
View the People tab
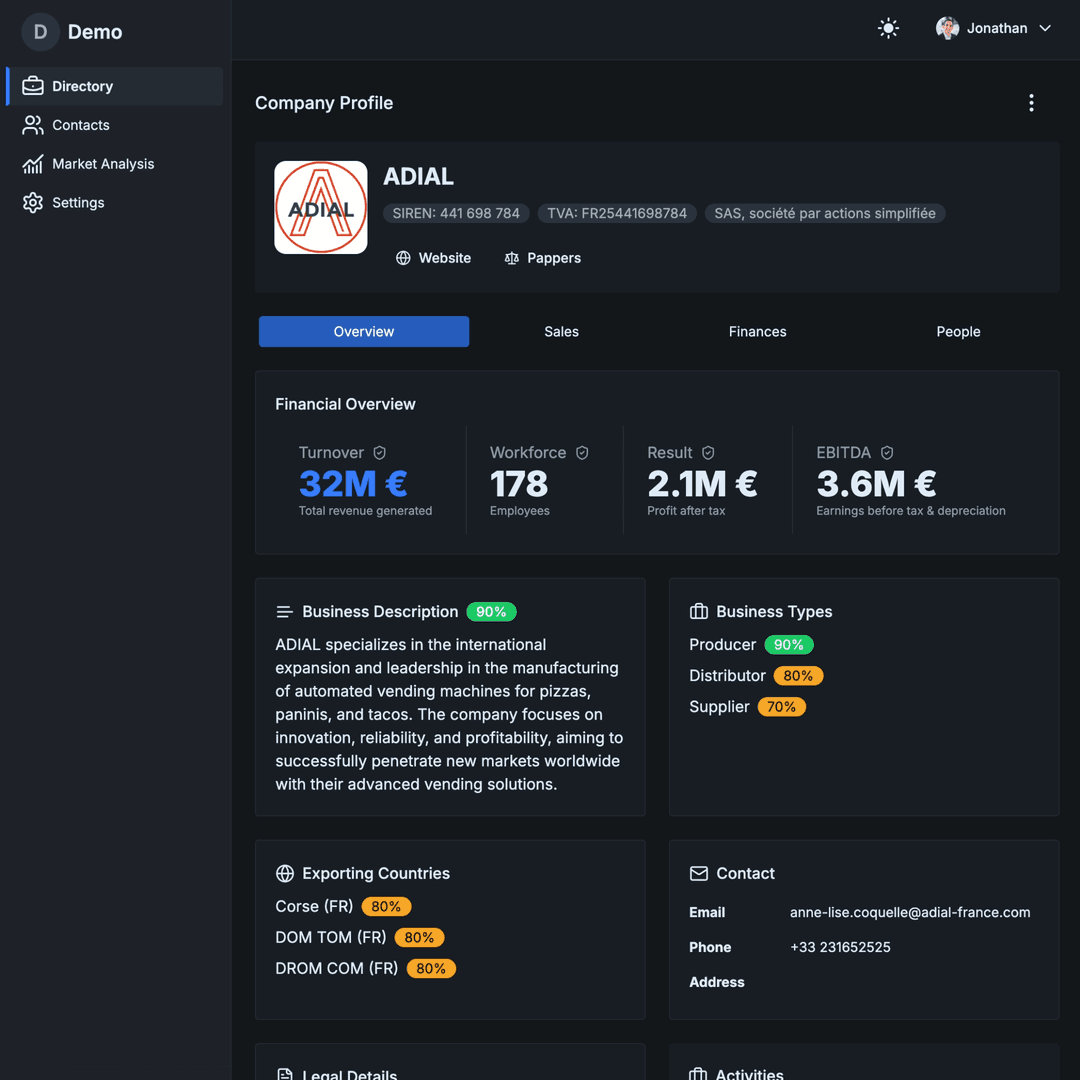coord(958,331)
